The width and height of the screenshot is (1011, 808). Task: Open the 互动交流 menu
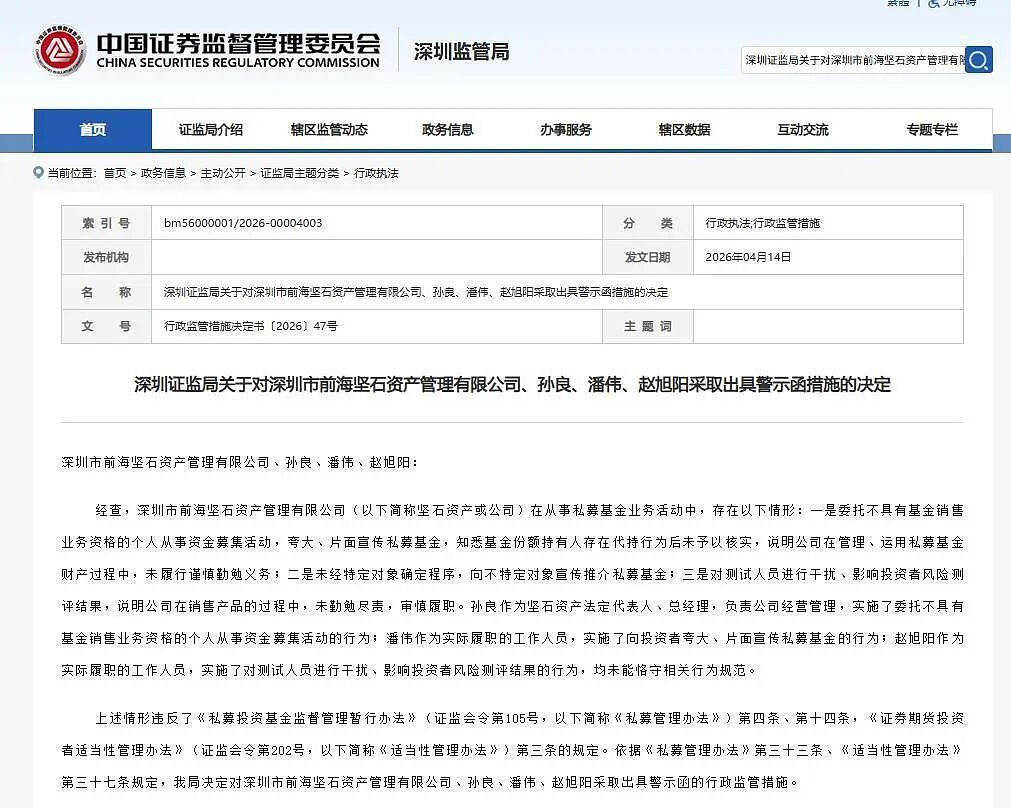[803, 130]
